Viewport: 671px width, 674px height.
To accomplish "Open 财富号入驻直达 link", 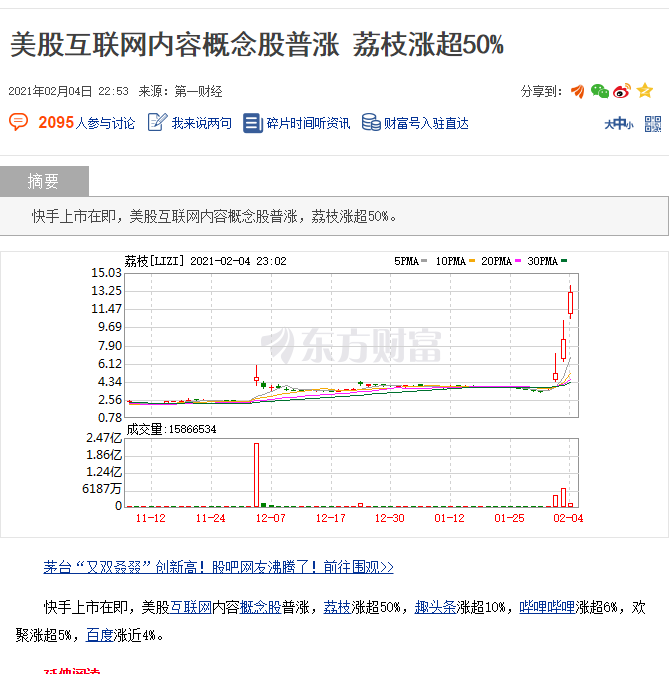I will coord(426,123).
